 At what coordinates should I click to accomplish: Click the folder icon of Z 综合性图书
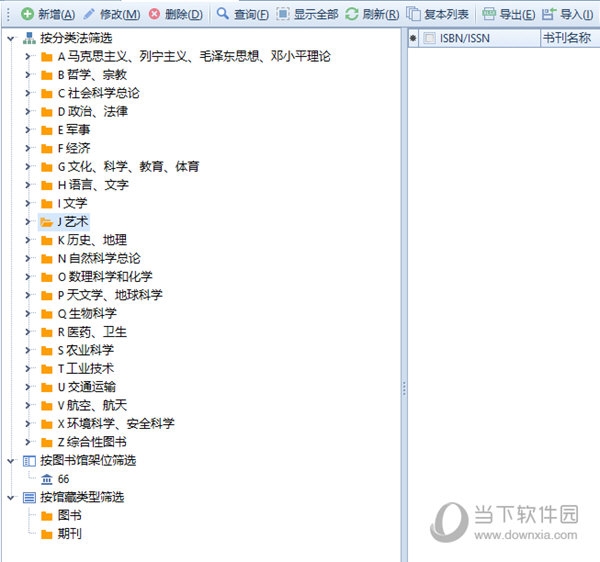click(47, 442)
